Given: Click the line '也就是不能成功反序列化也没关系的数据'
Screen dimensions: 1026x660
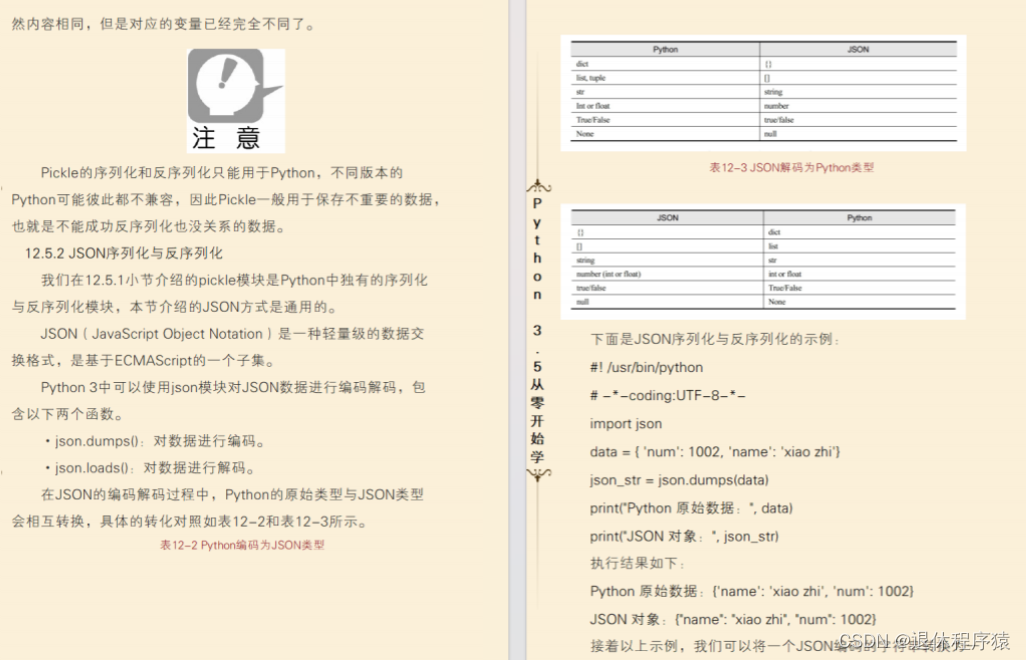Looking at the screenshot, I should 149,226.
